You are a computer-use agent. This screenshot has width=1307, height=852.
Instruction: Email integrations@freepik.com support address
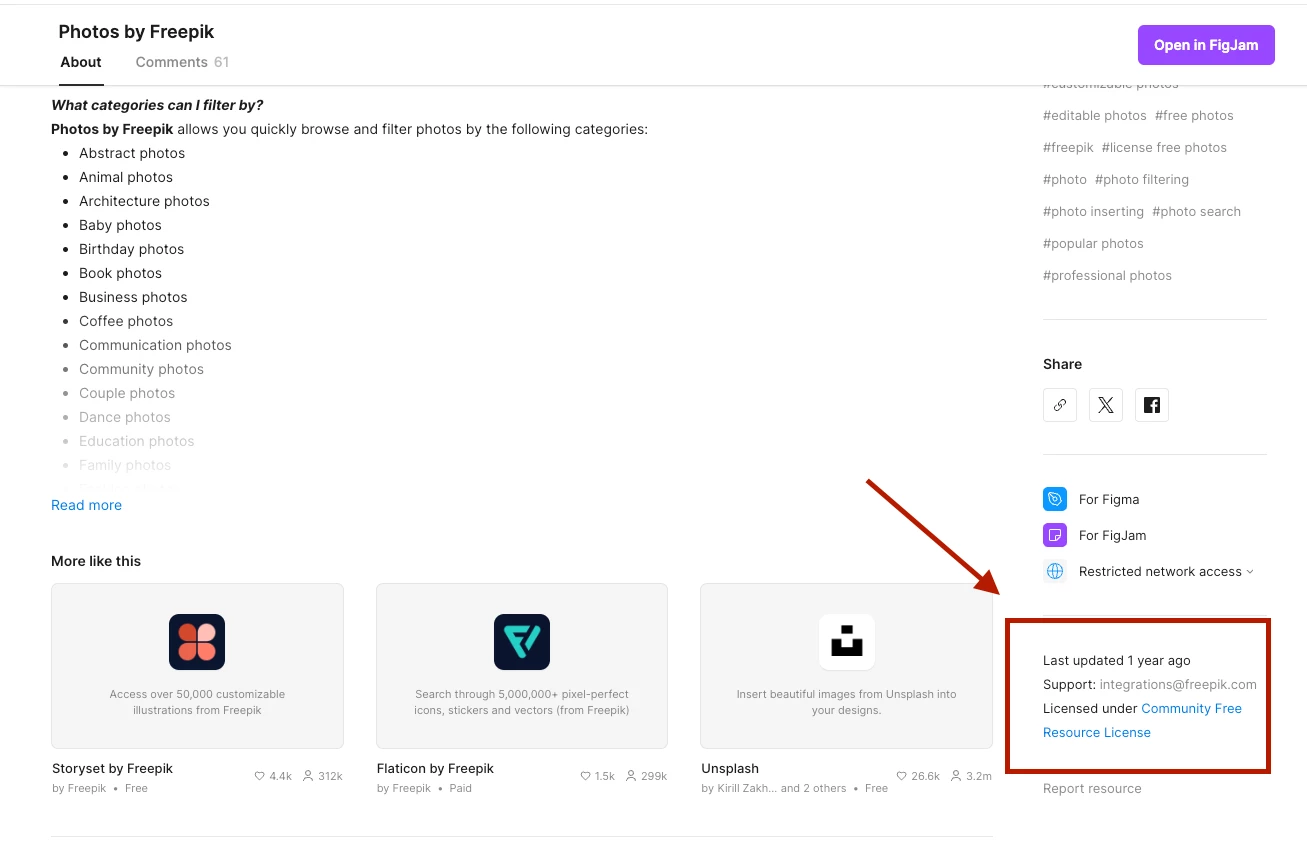tap(1178, 685)
